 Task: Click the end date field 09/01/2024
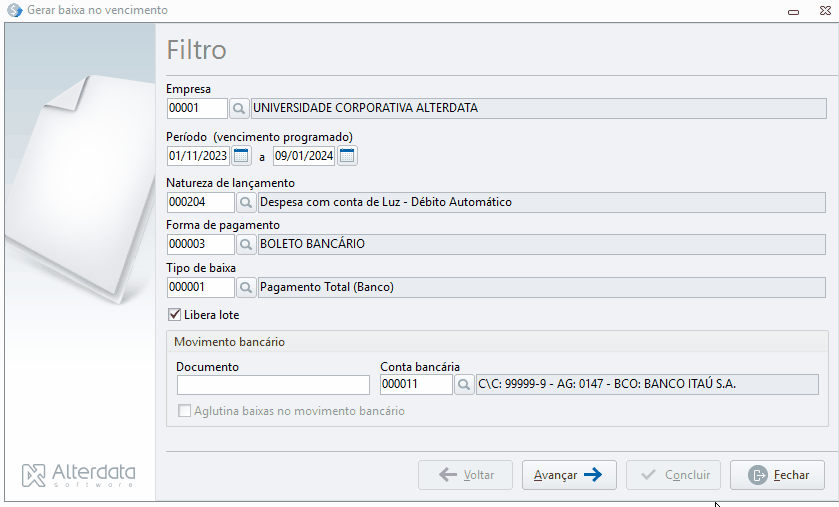[304, 156]
